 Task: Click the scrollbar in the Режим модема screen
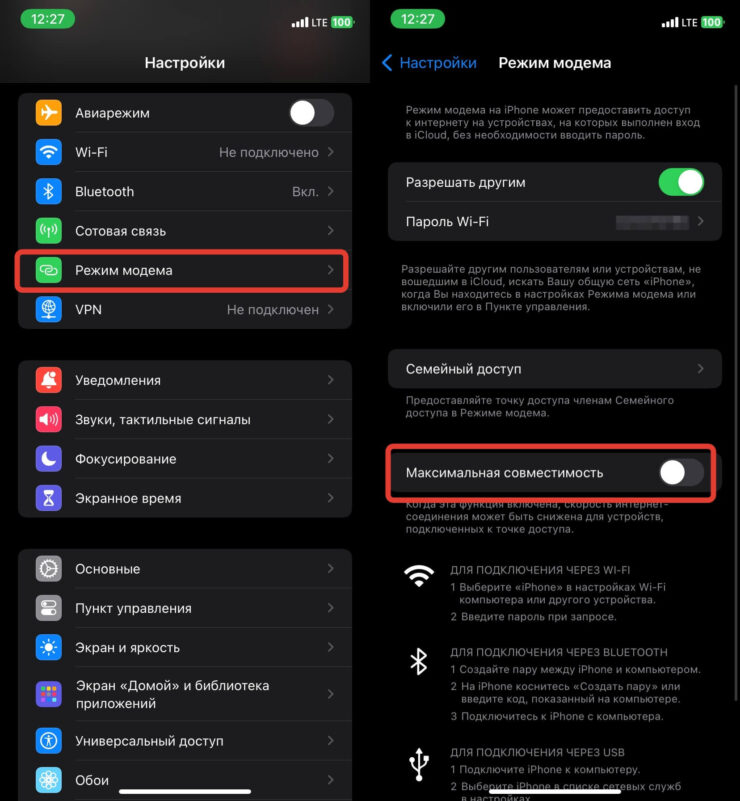tap(736, 393)
